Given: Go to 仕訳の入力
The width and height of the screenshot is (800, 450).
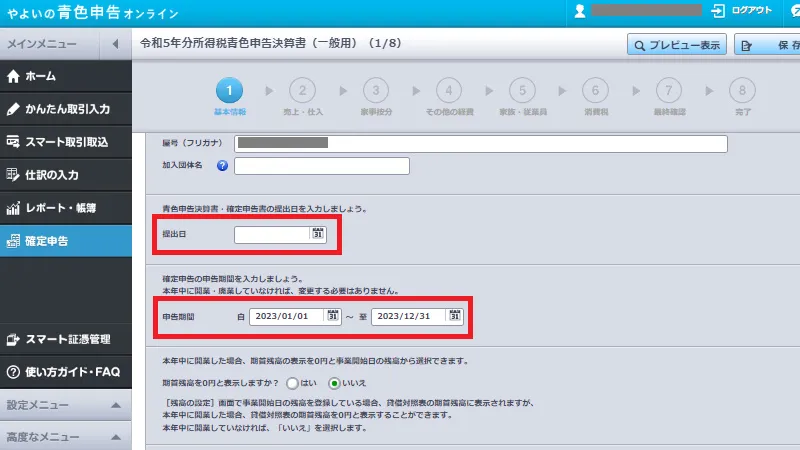Looking at the screenshot, I should coord(66,175).
